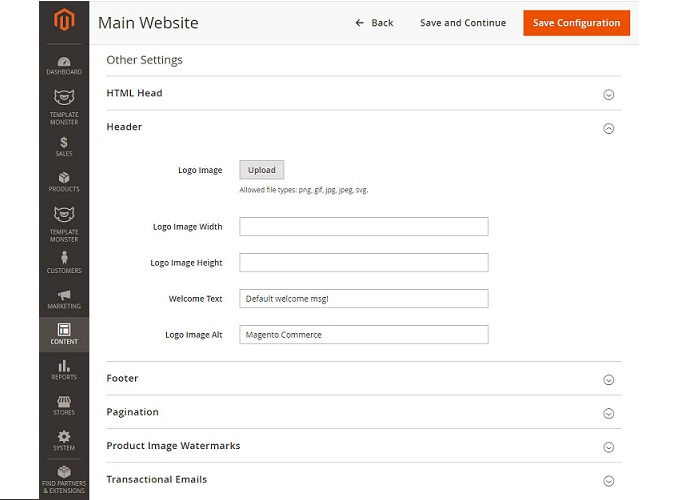Click the Logo Image Width field
Screen dimensions: 700x500
click(x=363, y=227)
